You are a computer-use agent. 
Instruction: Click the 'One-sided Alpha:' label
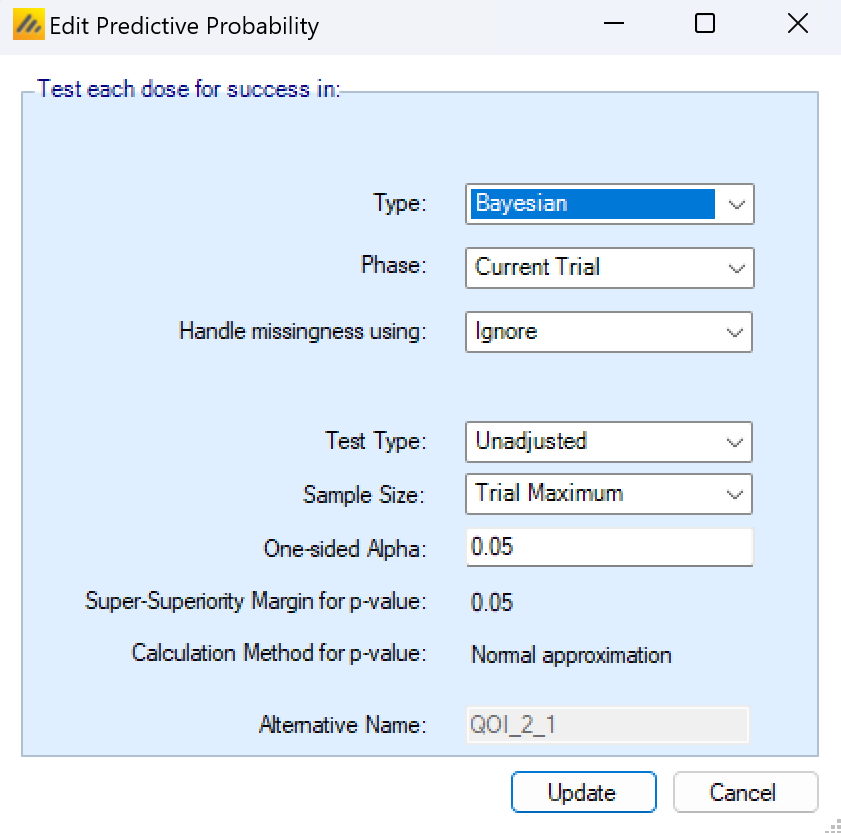345,548
